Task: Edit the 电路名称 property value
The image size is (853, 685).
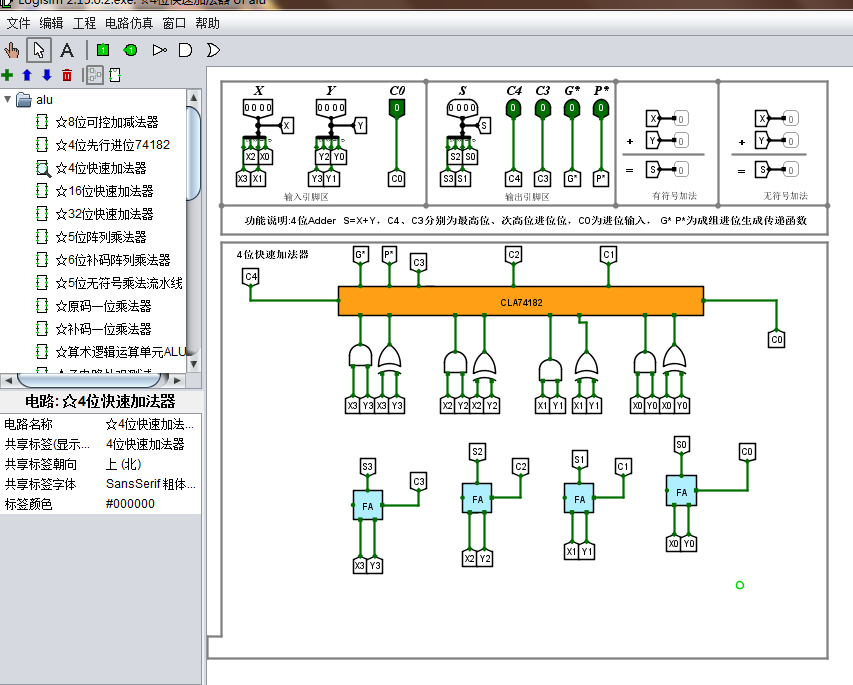Action: point(151,424)
